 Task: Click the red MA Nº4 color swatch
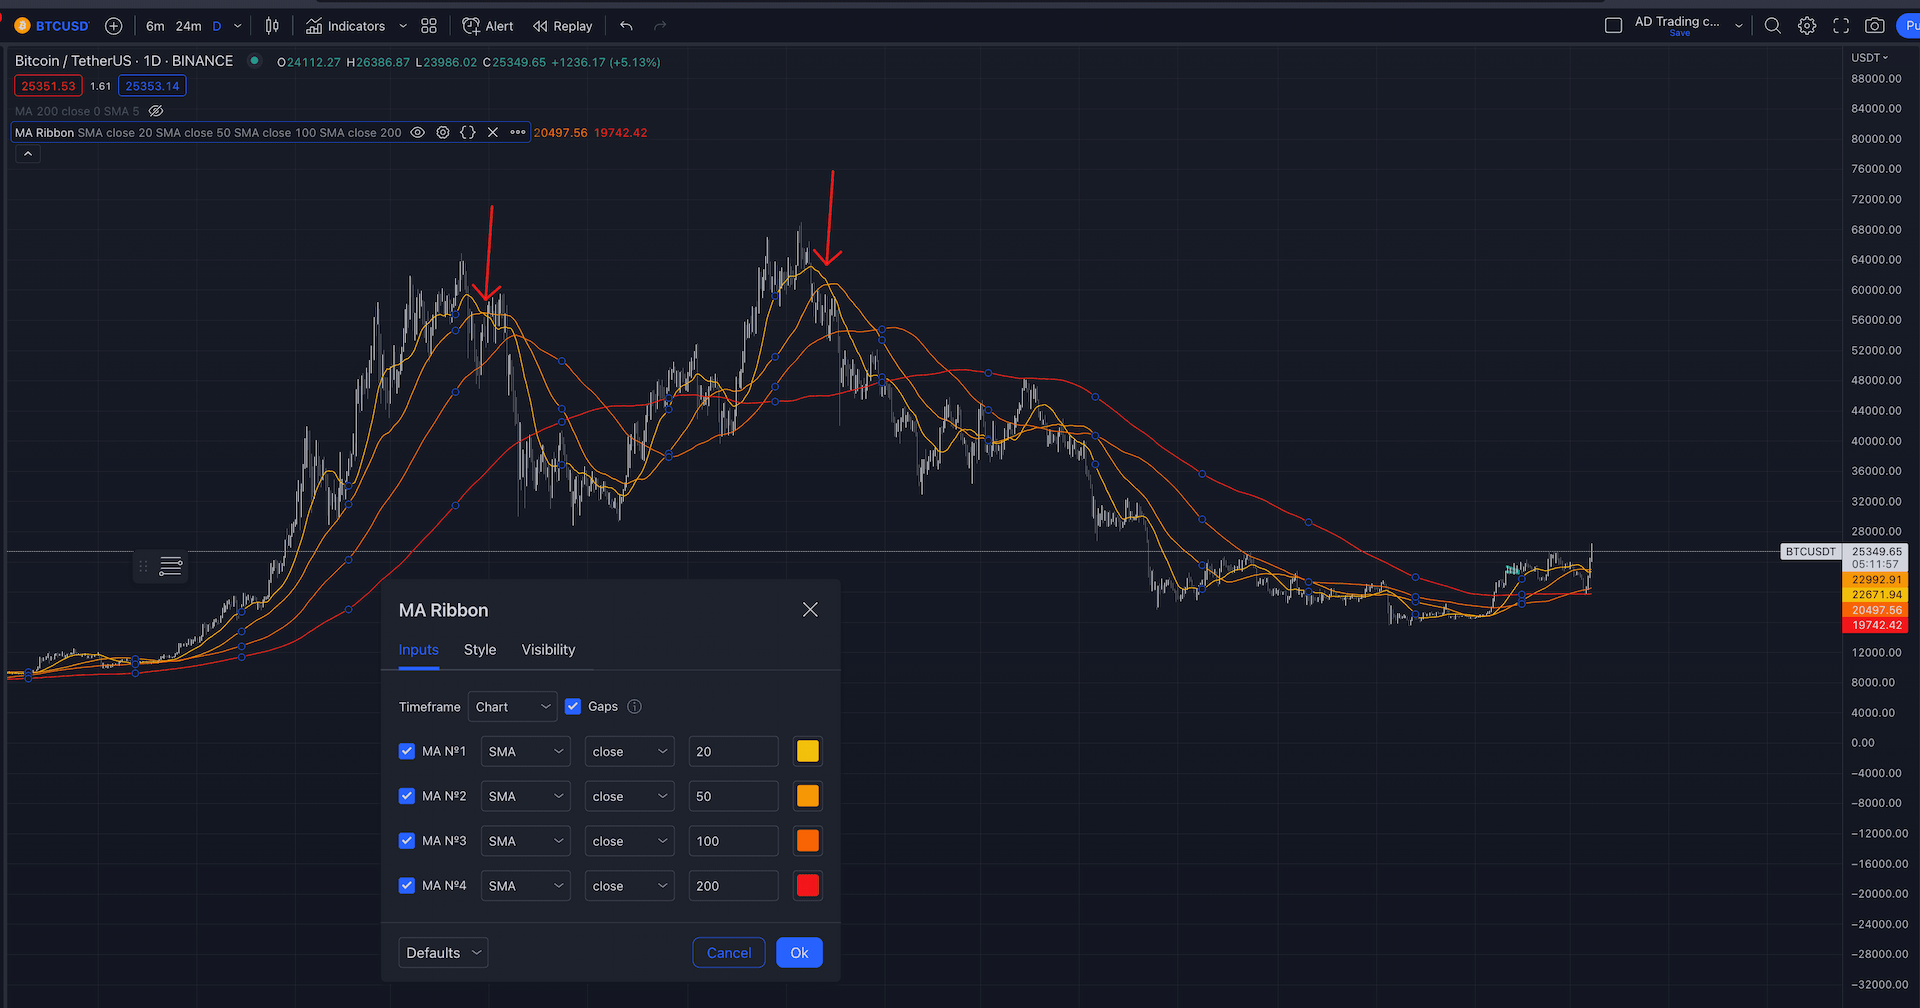[807, 885]
